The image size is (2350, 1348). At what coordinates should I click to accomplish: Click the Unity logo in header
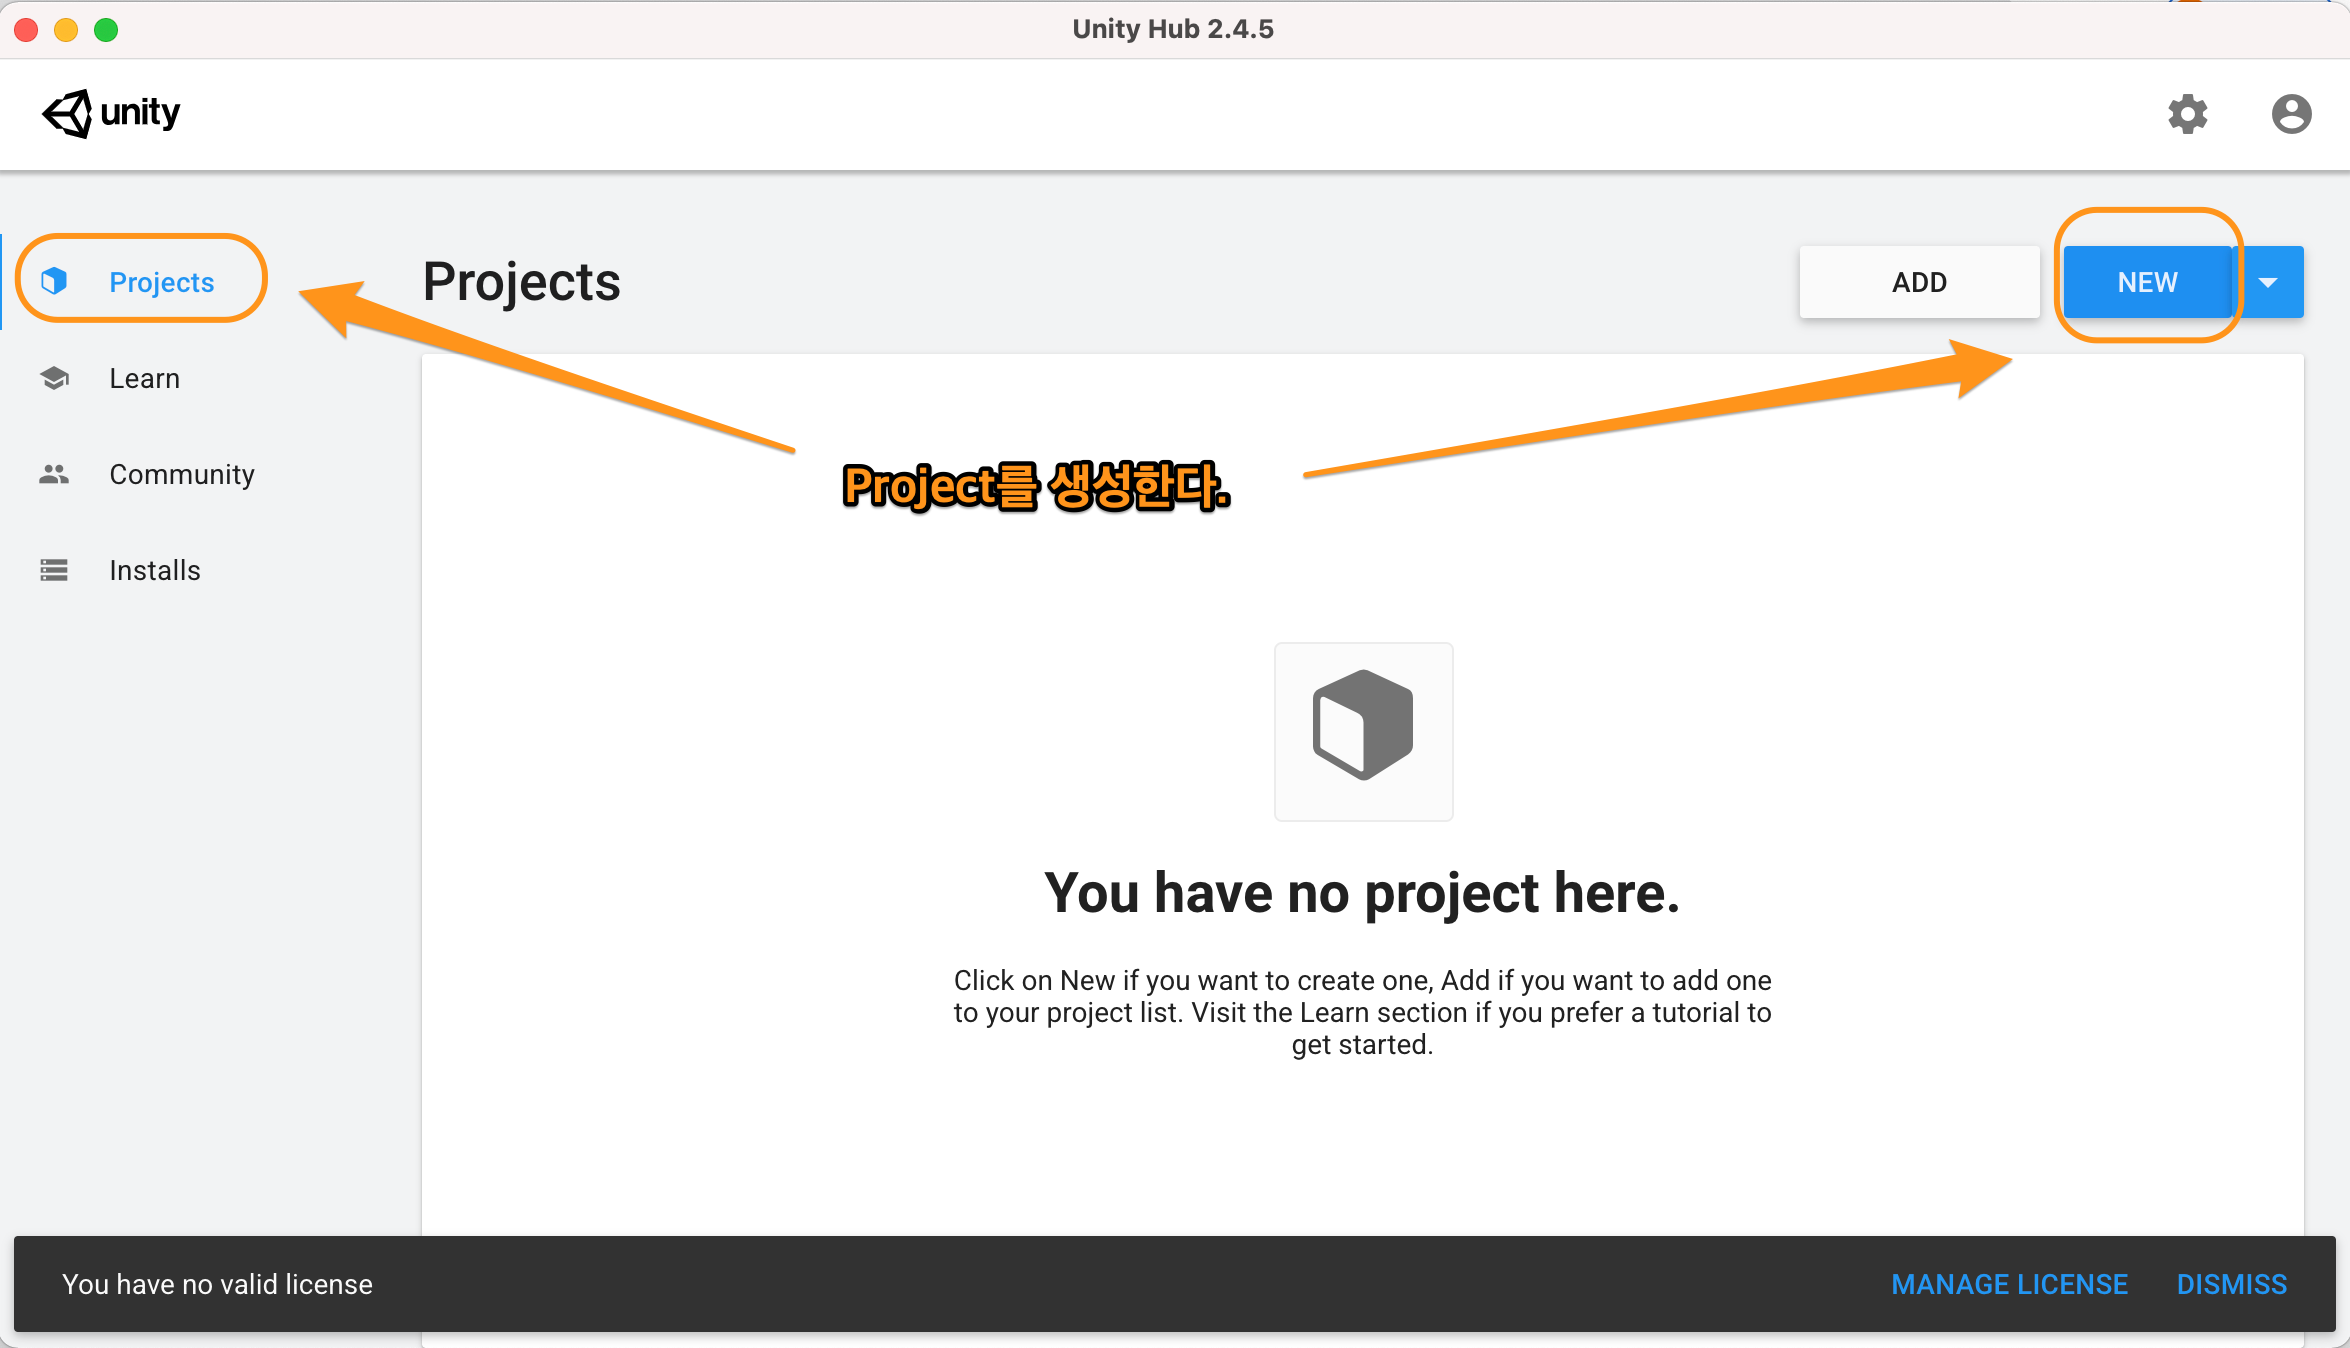click(x=111, y=113)
